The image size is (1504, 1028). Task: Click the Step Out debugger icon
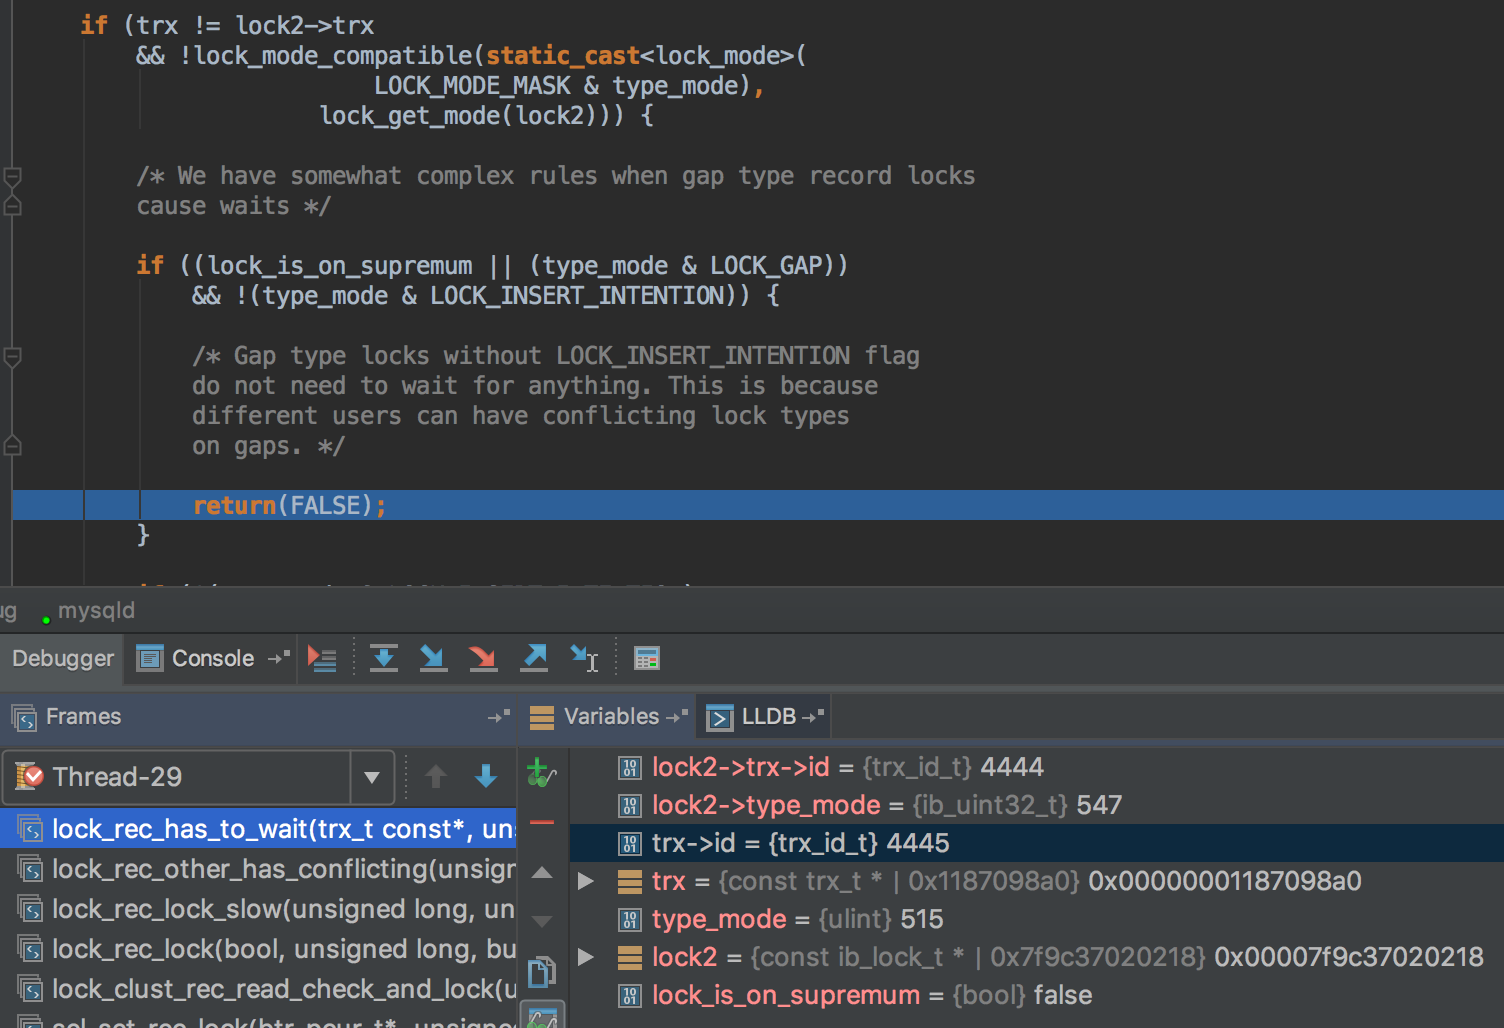coord(534,658)
